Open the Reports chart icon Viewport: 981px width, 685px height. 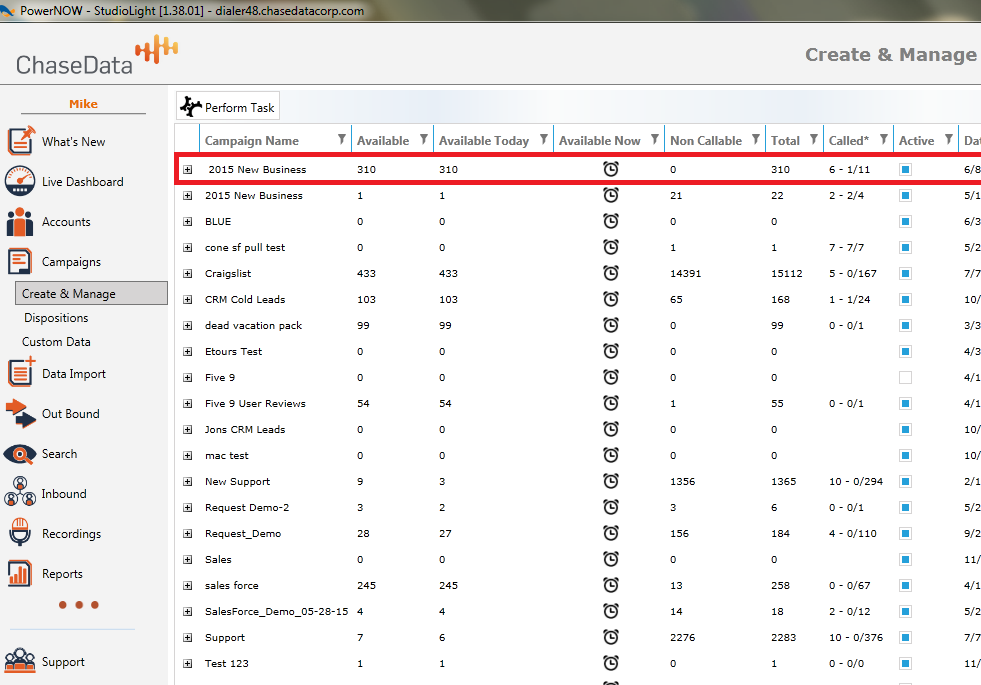coord(21,574)
